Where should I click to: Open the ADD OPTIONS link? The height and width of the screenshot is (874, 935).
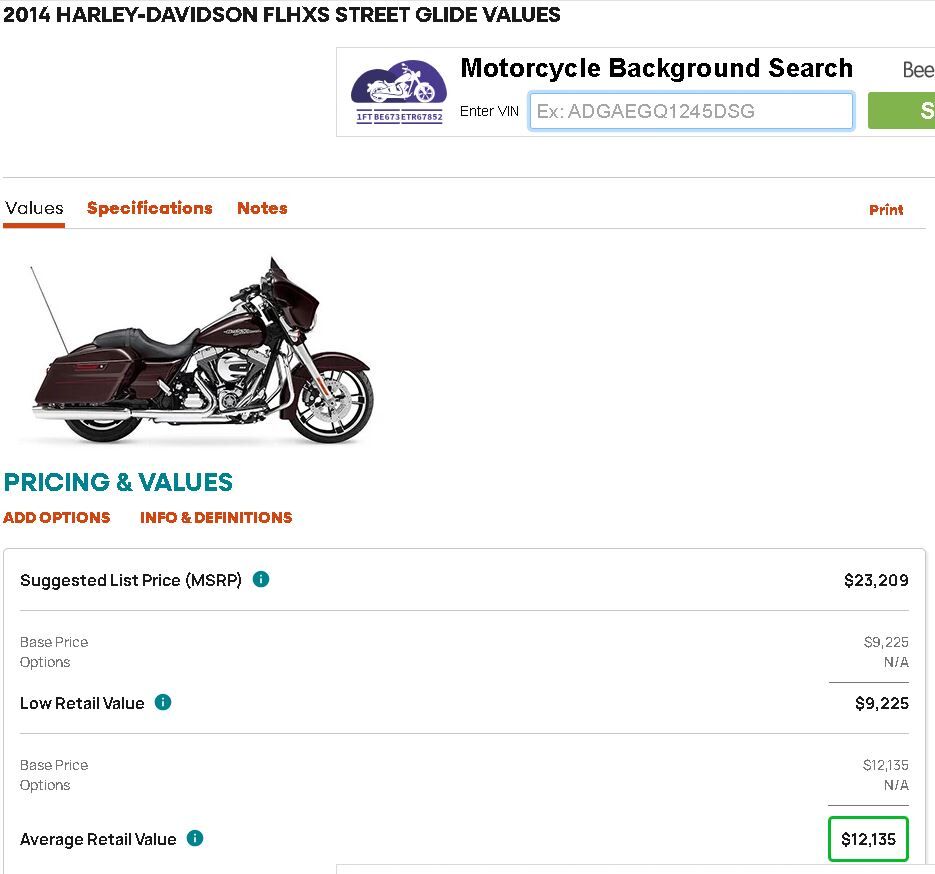(x=57, y=517)
